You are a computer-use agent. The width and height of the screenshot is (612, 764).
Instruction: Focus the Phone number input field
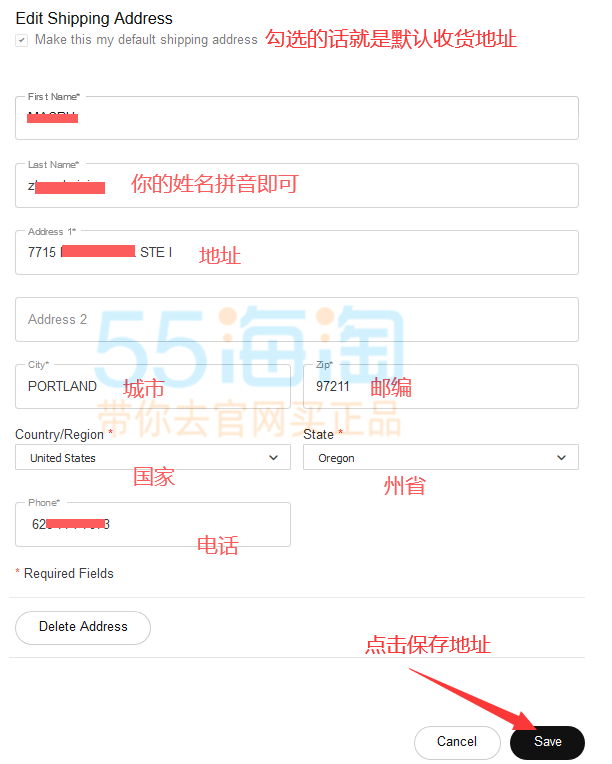153,524
